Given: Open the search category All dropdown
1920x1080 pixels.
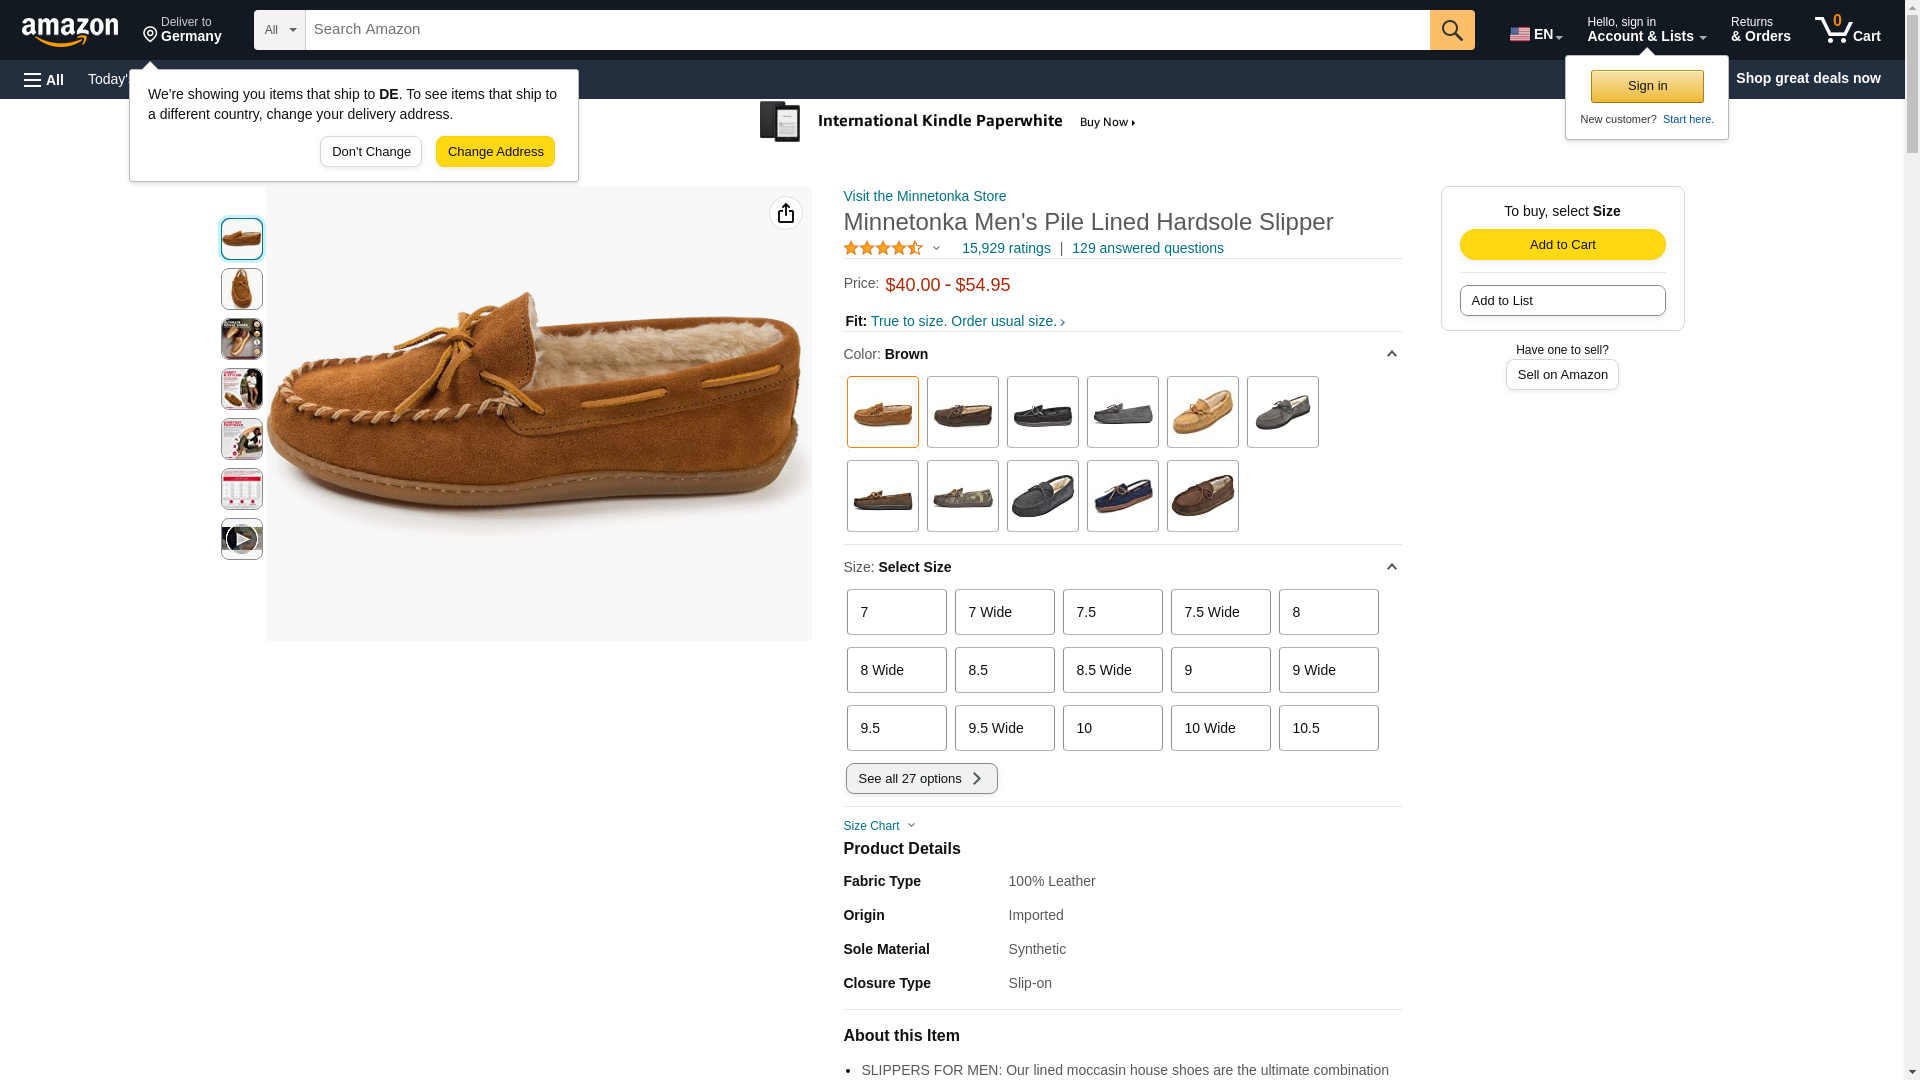Looking at the screenshot, I should [279, 30].
